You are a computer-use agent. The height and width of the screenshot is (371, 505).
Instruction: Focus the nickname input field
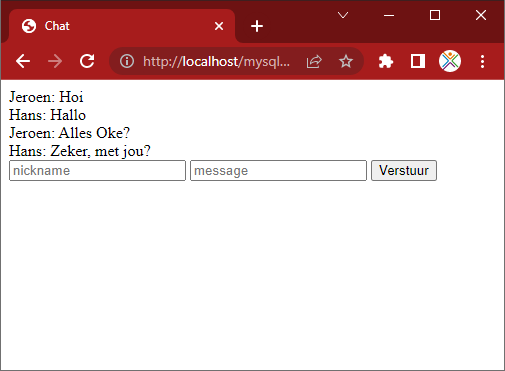tap(97, 171)
